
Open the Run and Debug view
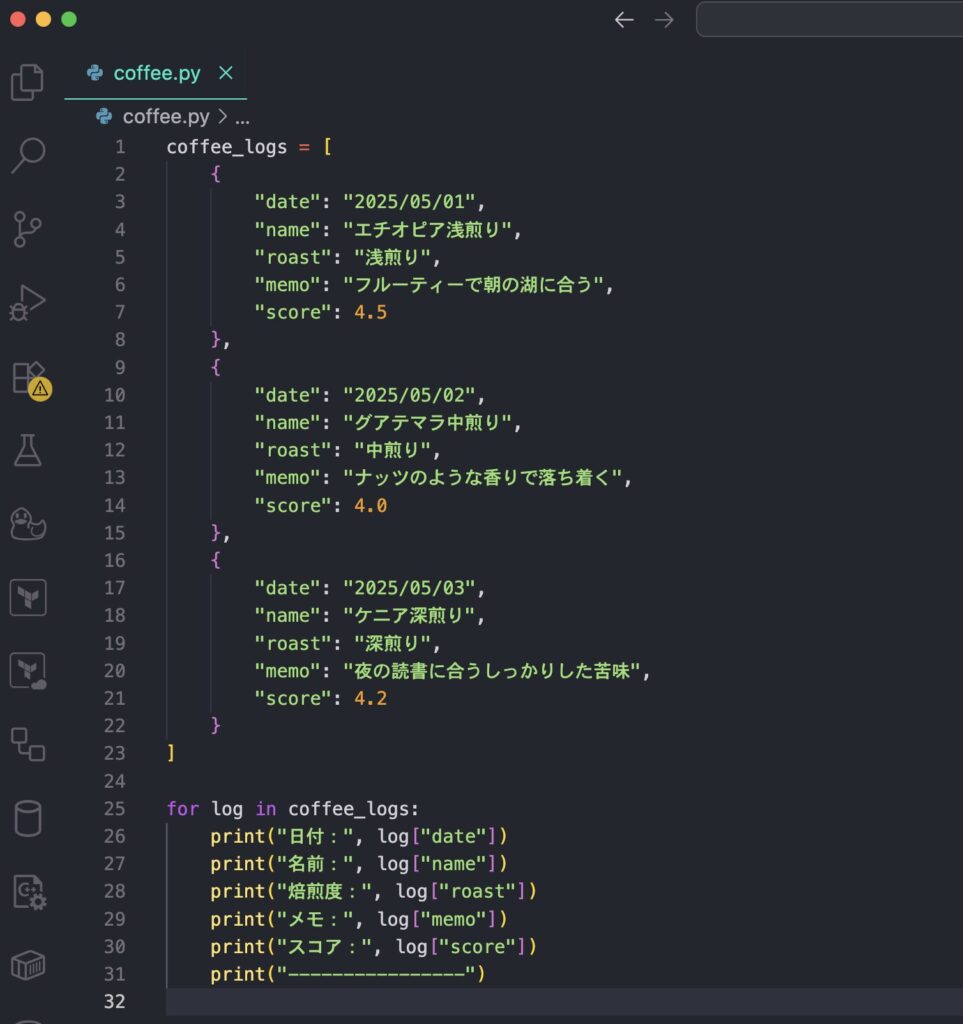[28, 303]
